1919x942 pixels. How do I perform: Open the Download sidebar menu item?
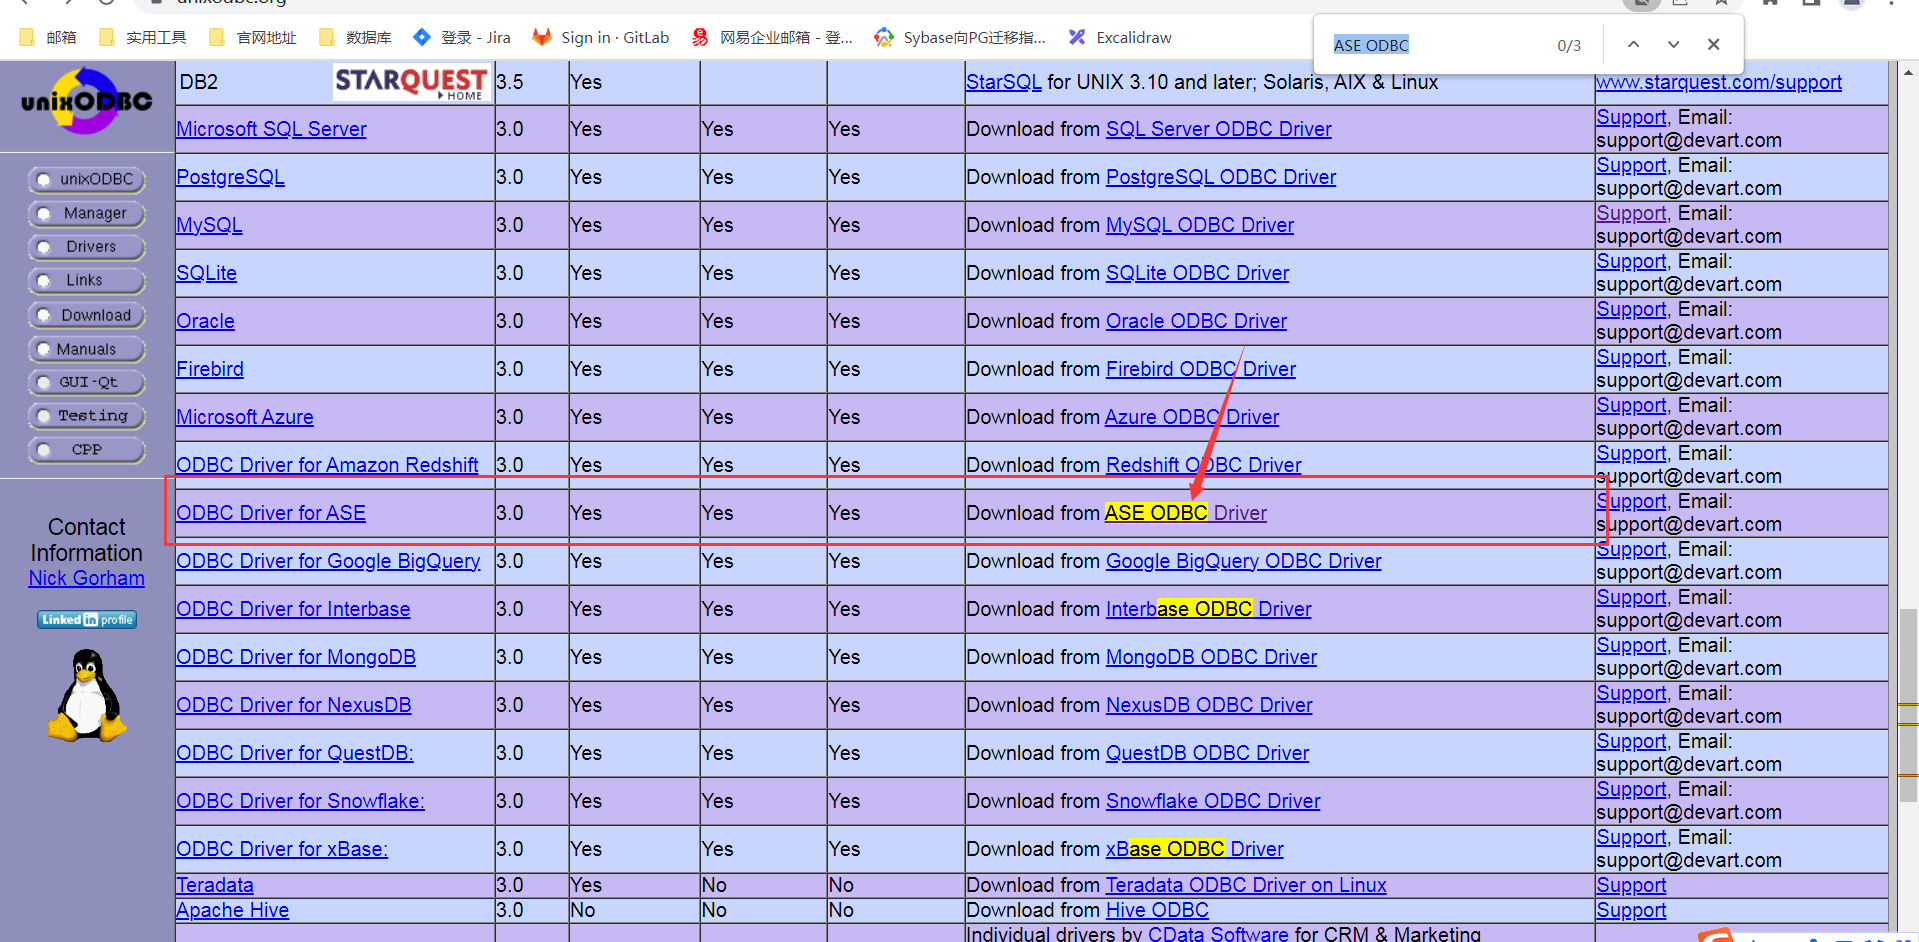[87, 316]
